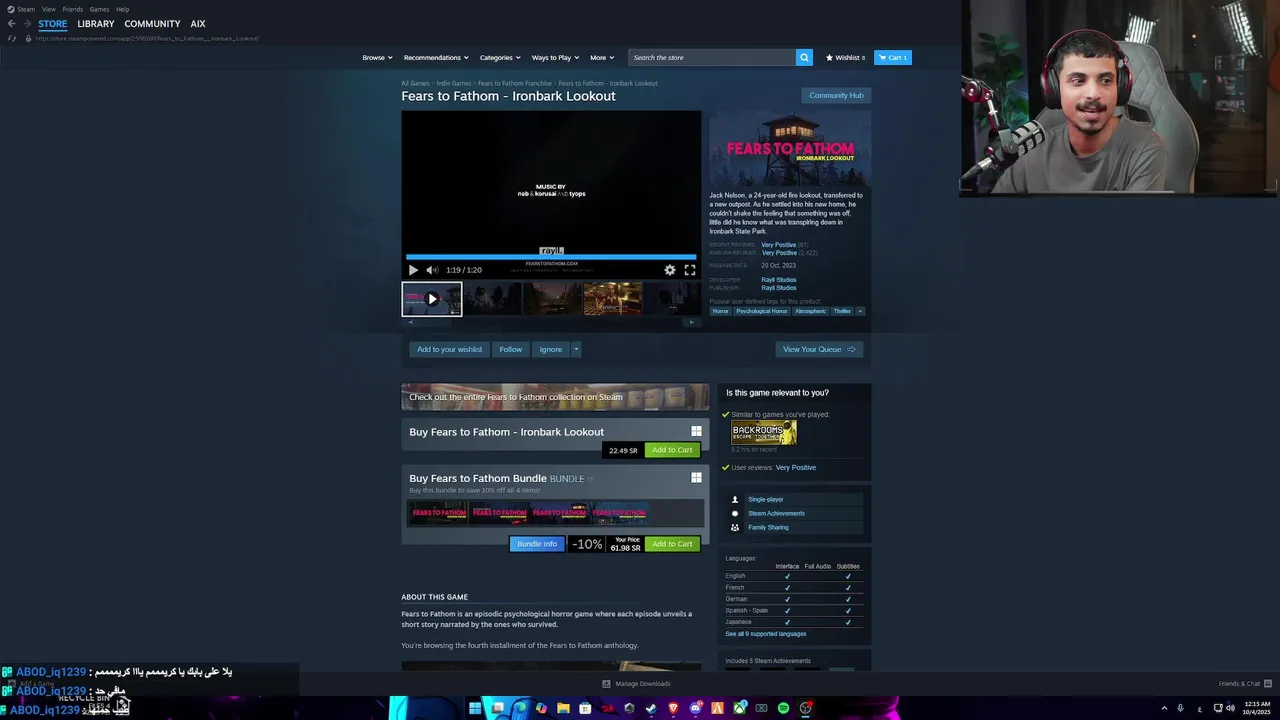
Task: Open the Cart button
Action: (x=893, y=57)
